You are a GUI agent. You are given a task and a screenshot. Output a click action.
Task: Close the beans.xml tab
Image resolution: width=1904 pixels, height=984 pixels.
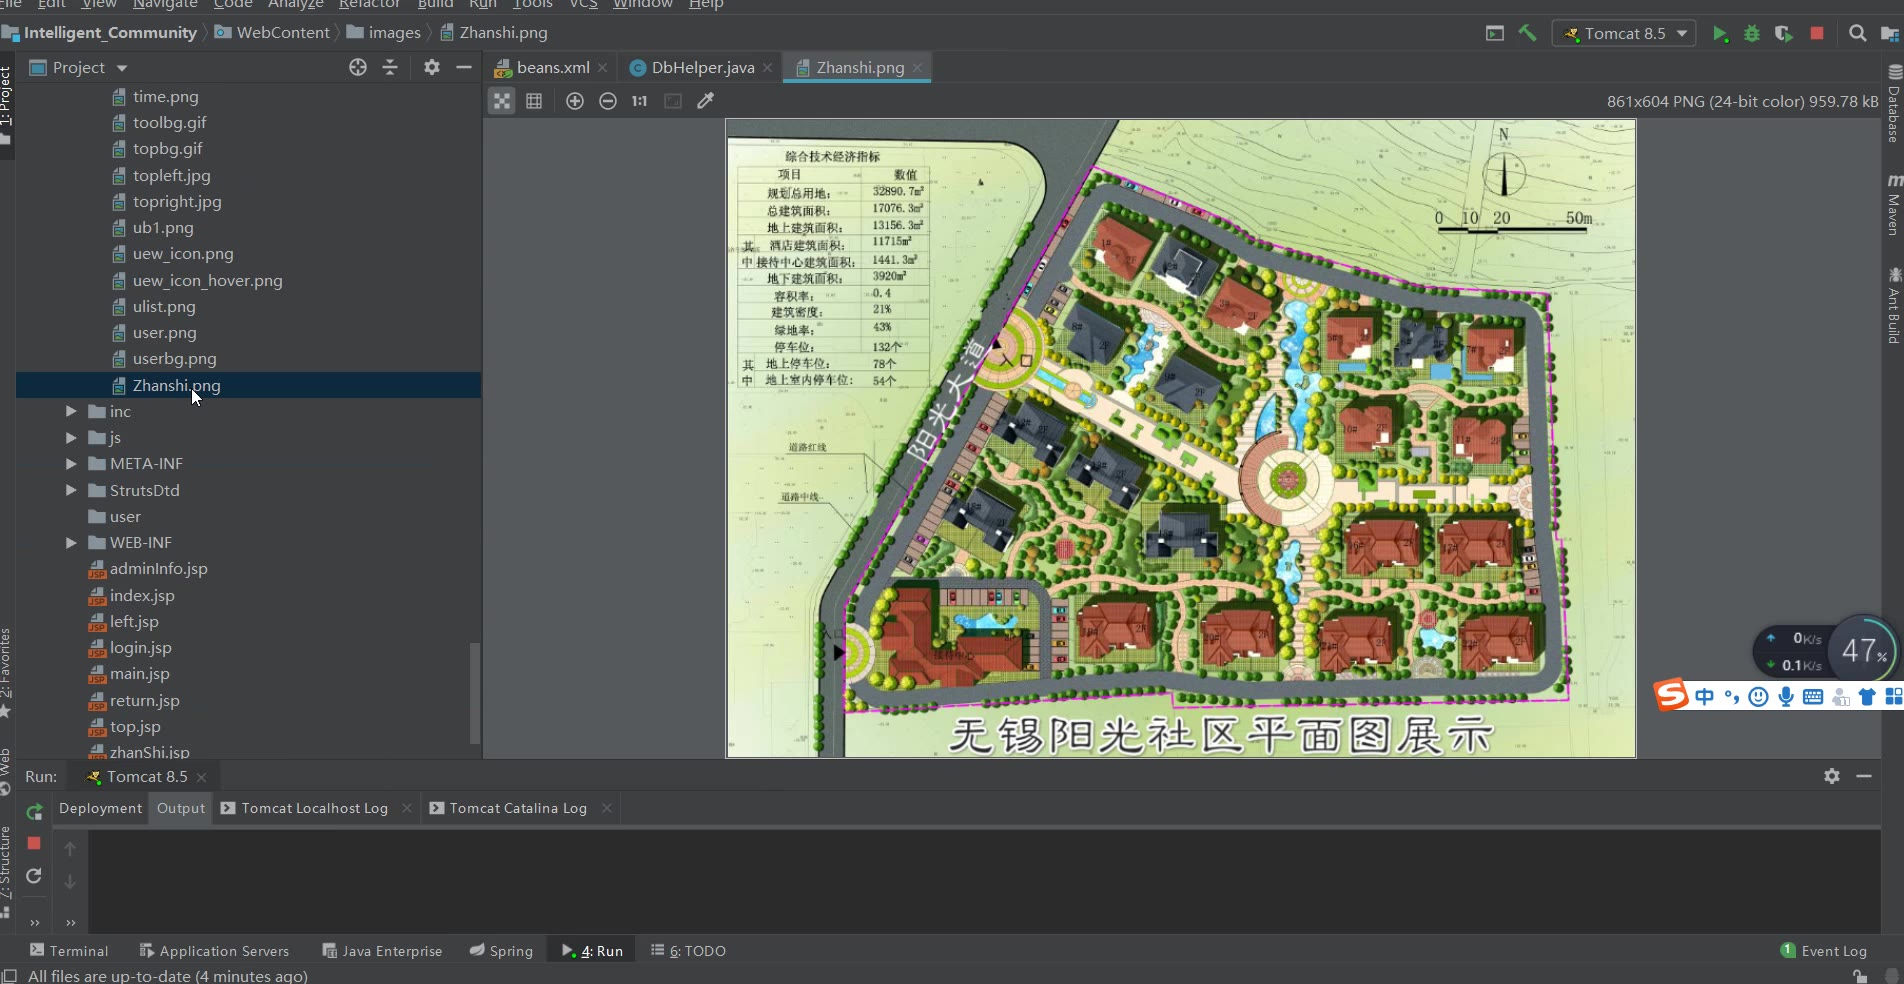click(x=602, y=67)
